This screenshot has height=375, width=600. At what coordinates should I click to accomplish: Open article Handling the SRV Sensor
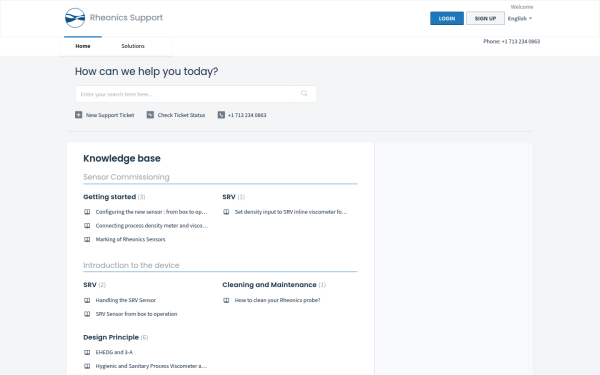[x=126, y=300]
